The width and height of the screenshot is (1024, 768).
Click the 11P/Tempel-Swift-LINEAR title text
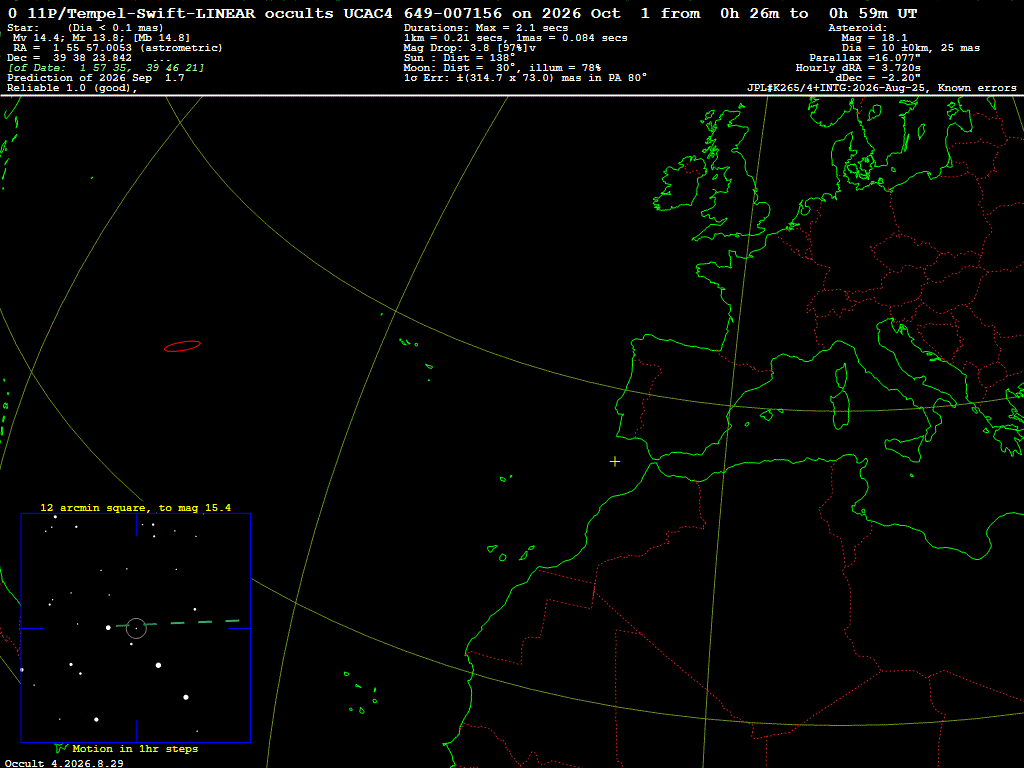141,13
